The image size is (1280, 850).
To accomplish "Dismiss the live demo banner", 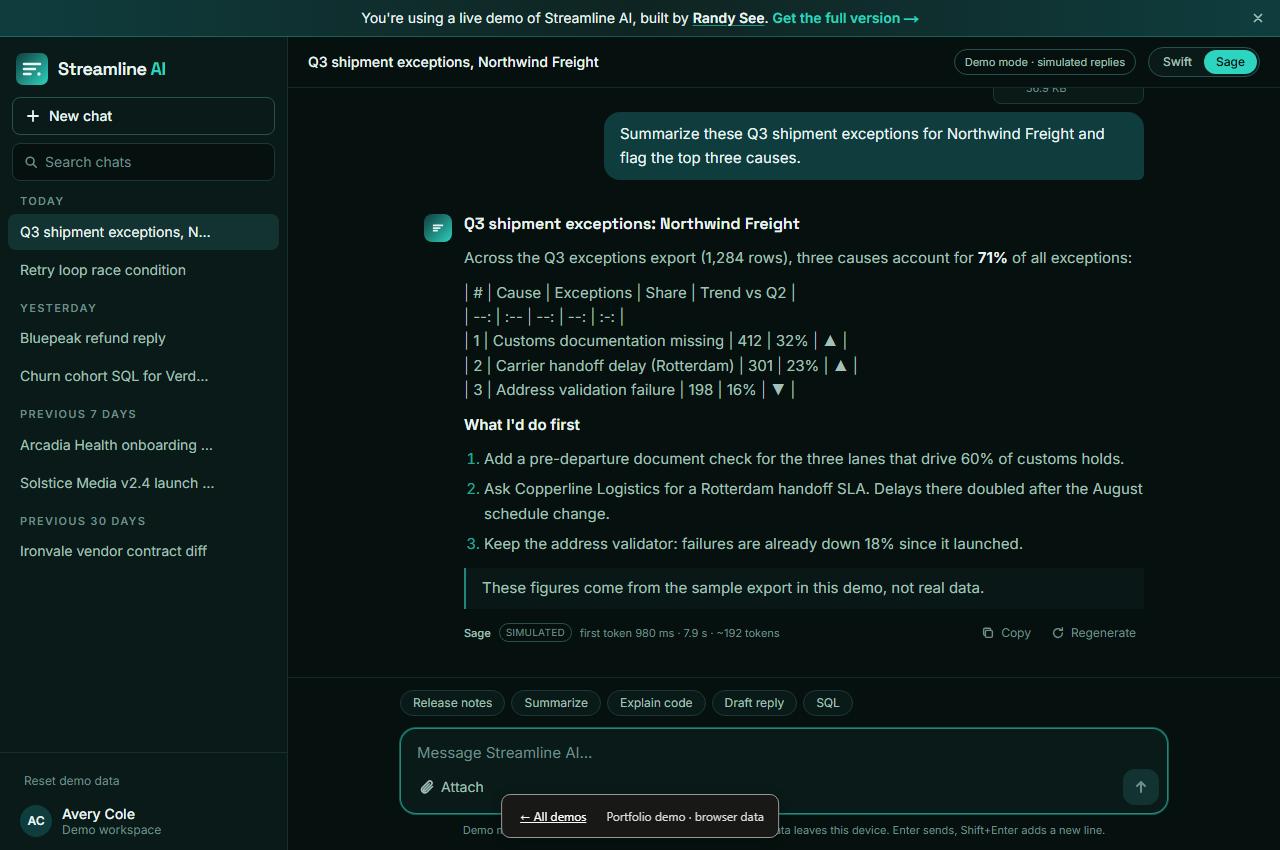I will [x=1258, y=18].
